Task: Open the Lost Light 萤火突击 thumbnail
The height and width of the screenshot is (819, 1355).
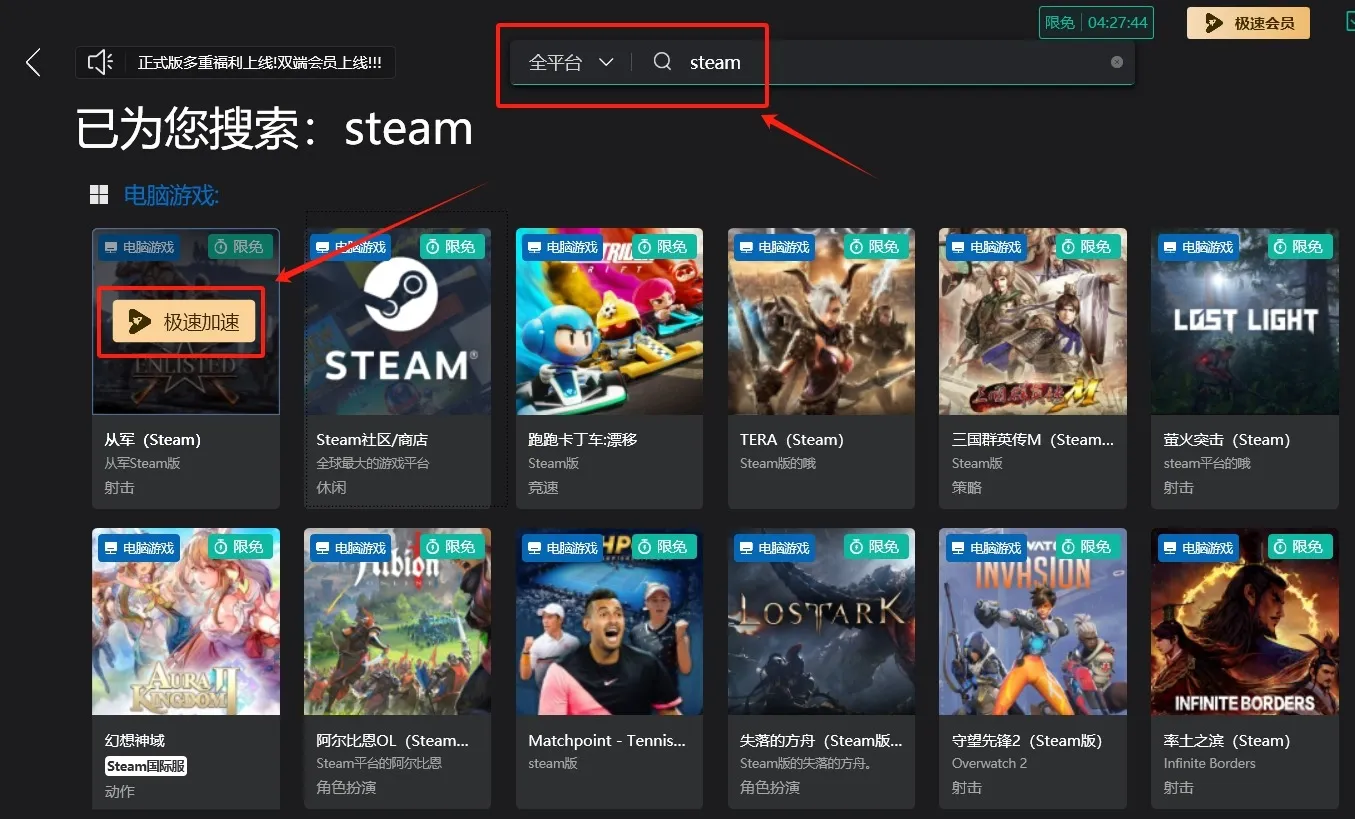Action: 1245,321
